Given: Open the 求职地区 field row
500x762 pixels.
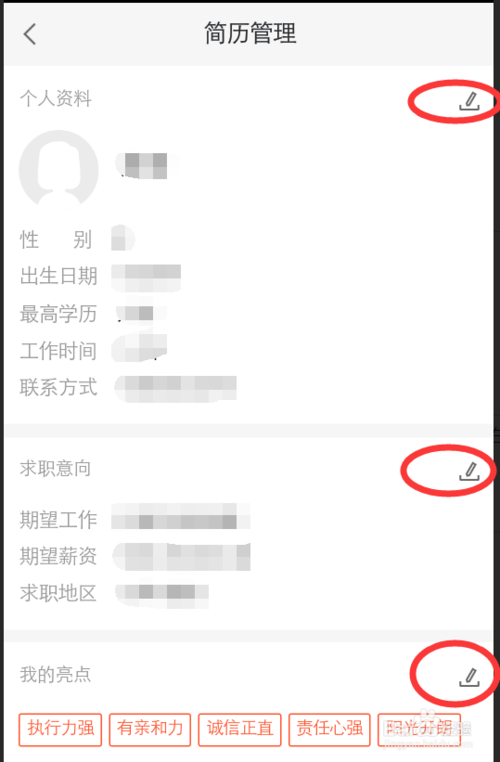Looking at the screenshot, I should 248,593.
